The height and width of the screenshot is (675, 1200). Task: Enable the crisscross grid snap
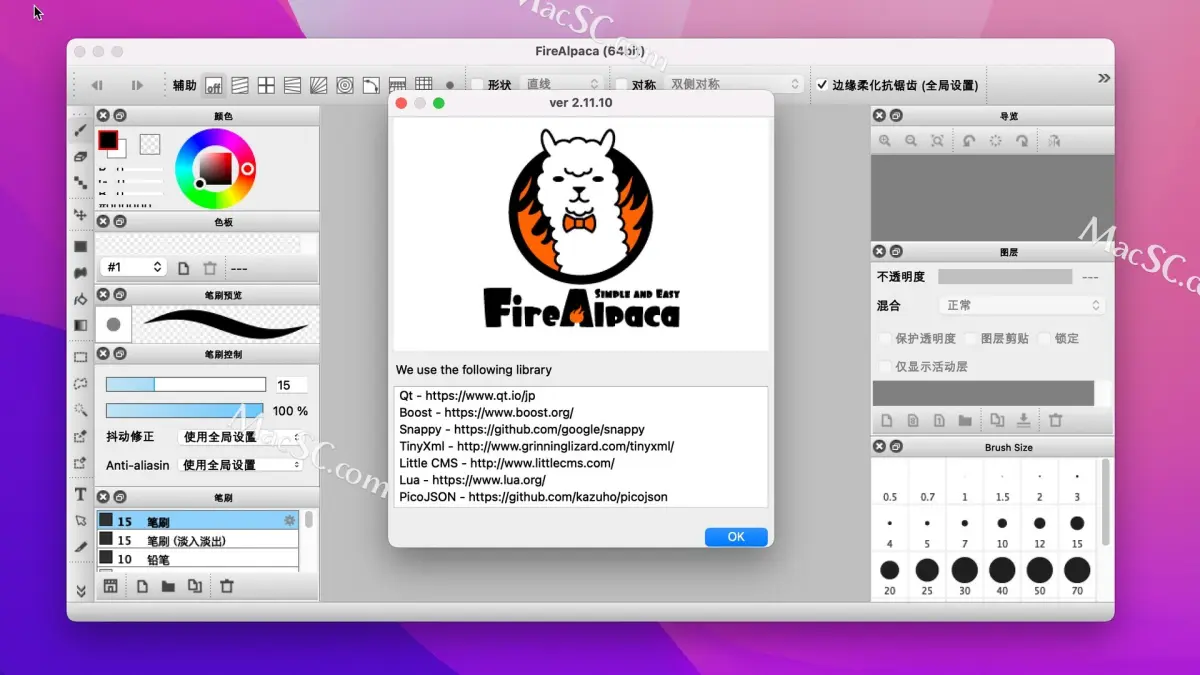[x=266, y=85]
